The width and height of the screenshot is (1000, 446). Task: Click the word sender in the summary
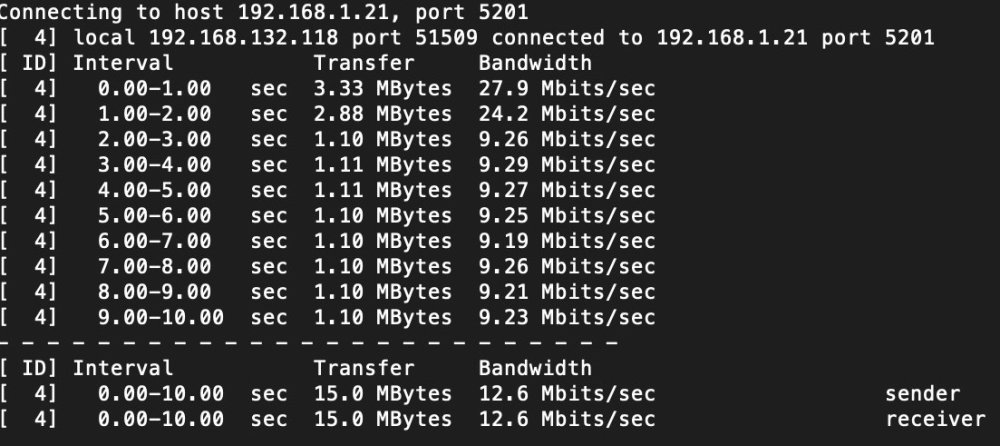tap(922, 394)
